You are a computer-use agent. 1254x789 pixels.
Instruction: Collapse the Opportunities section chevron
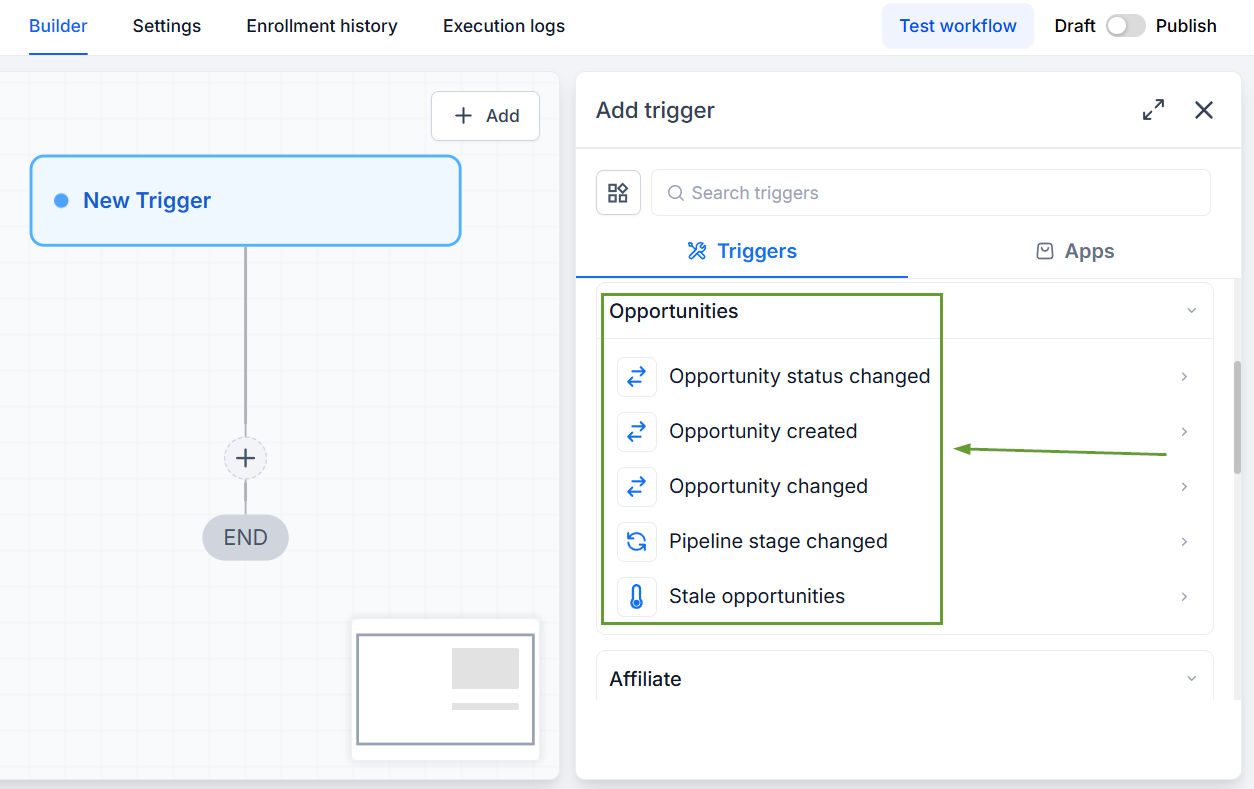(1191, 311)
